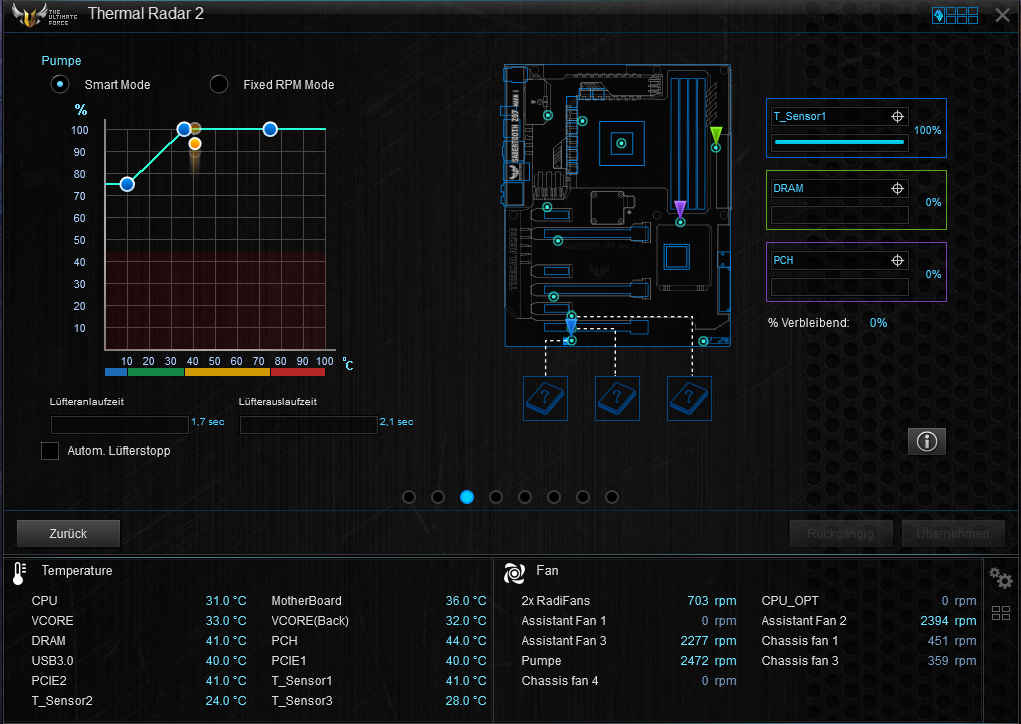Screen dimensions: 1021x724
Task: Click the DRAM percentage slider bar
Action: (839, 215)
